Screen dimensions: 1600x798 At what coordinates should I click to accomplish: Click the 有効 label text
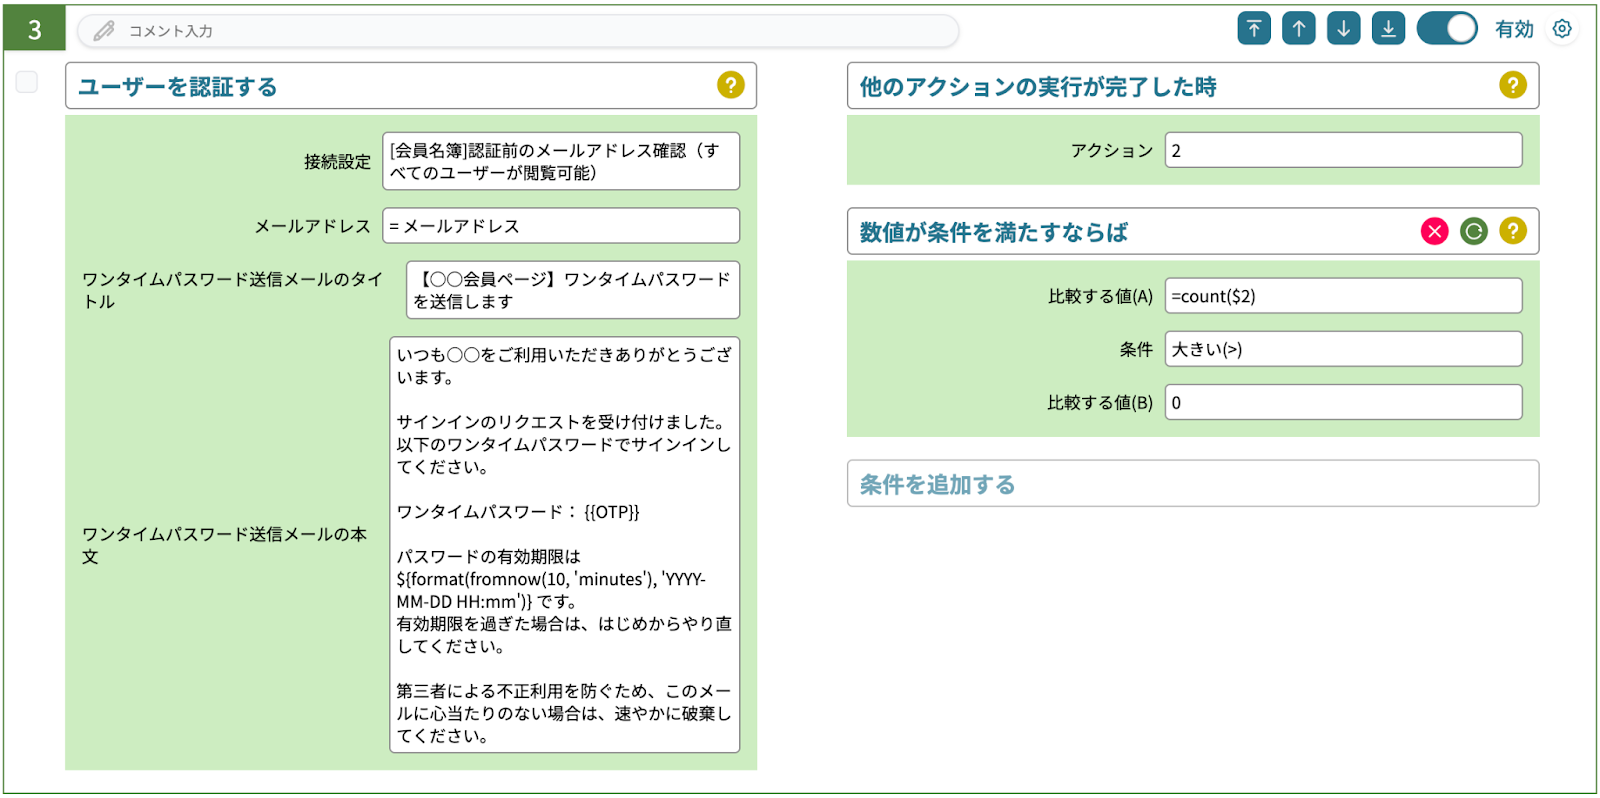coord(1514,29)
